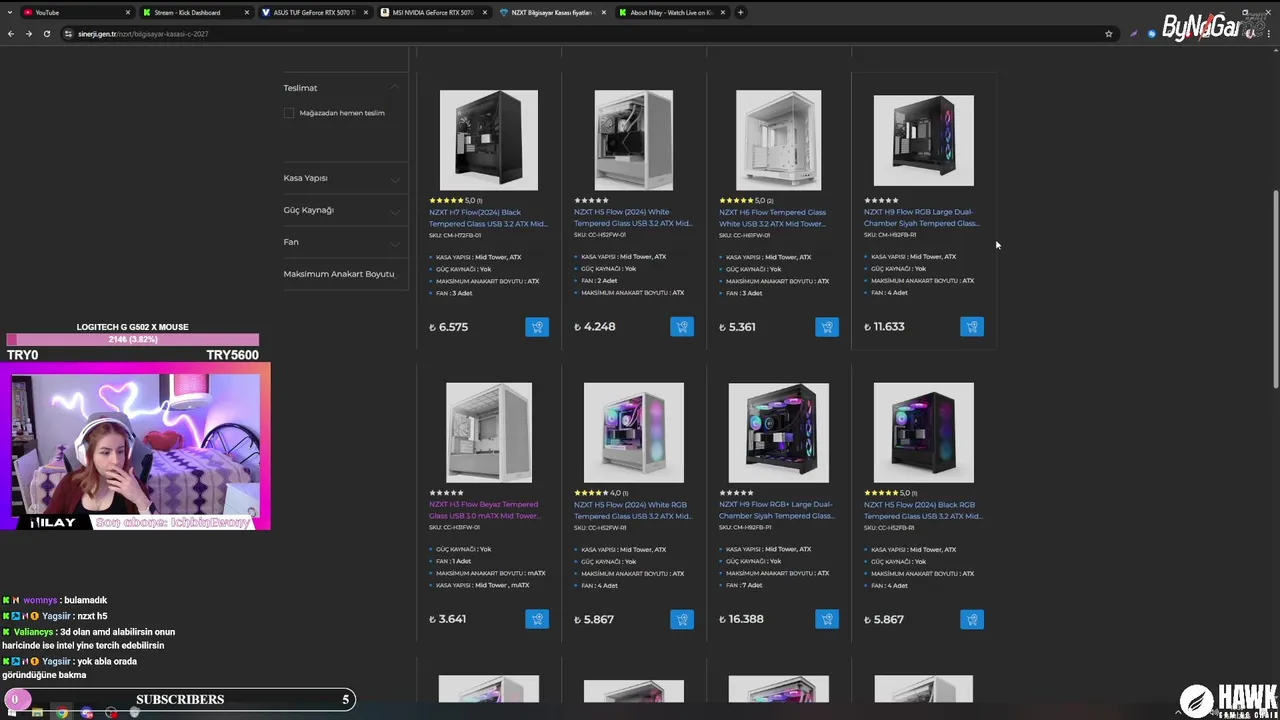Open the NZXT H9 Flow RGB+ Large Dual-Chamber link
The width and height of the screenshot is (1280, 720).
tap(777, 510)
